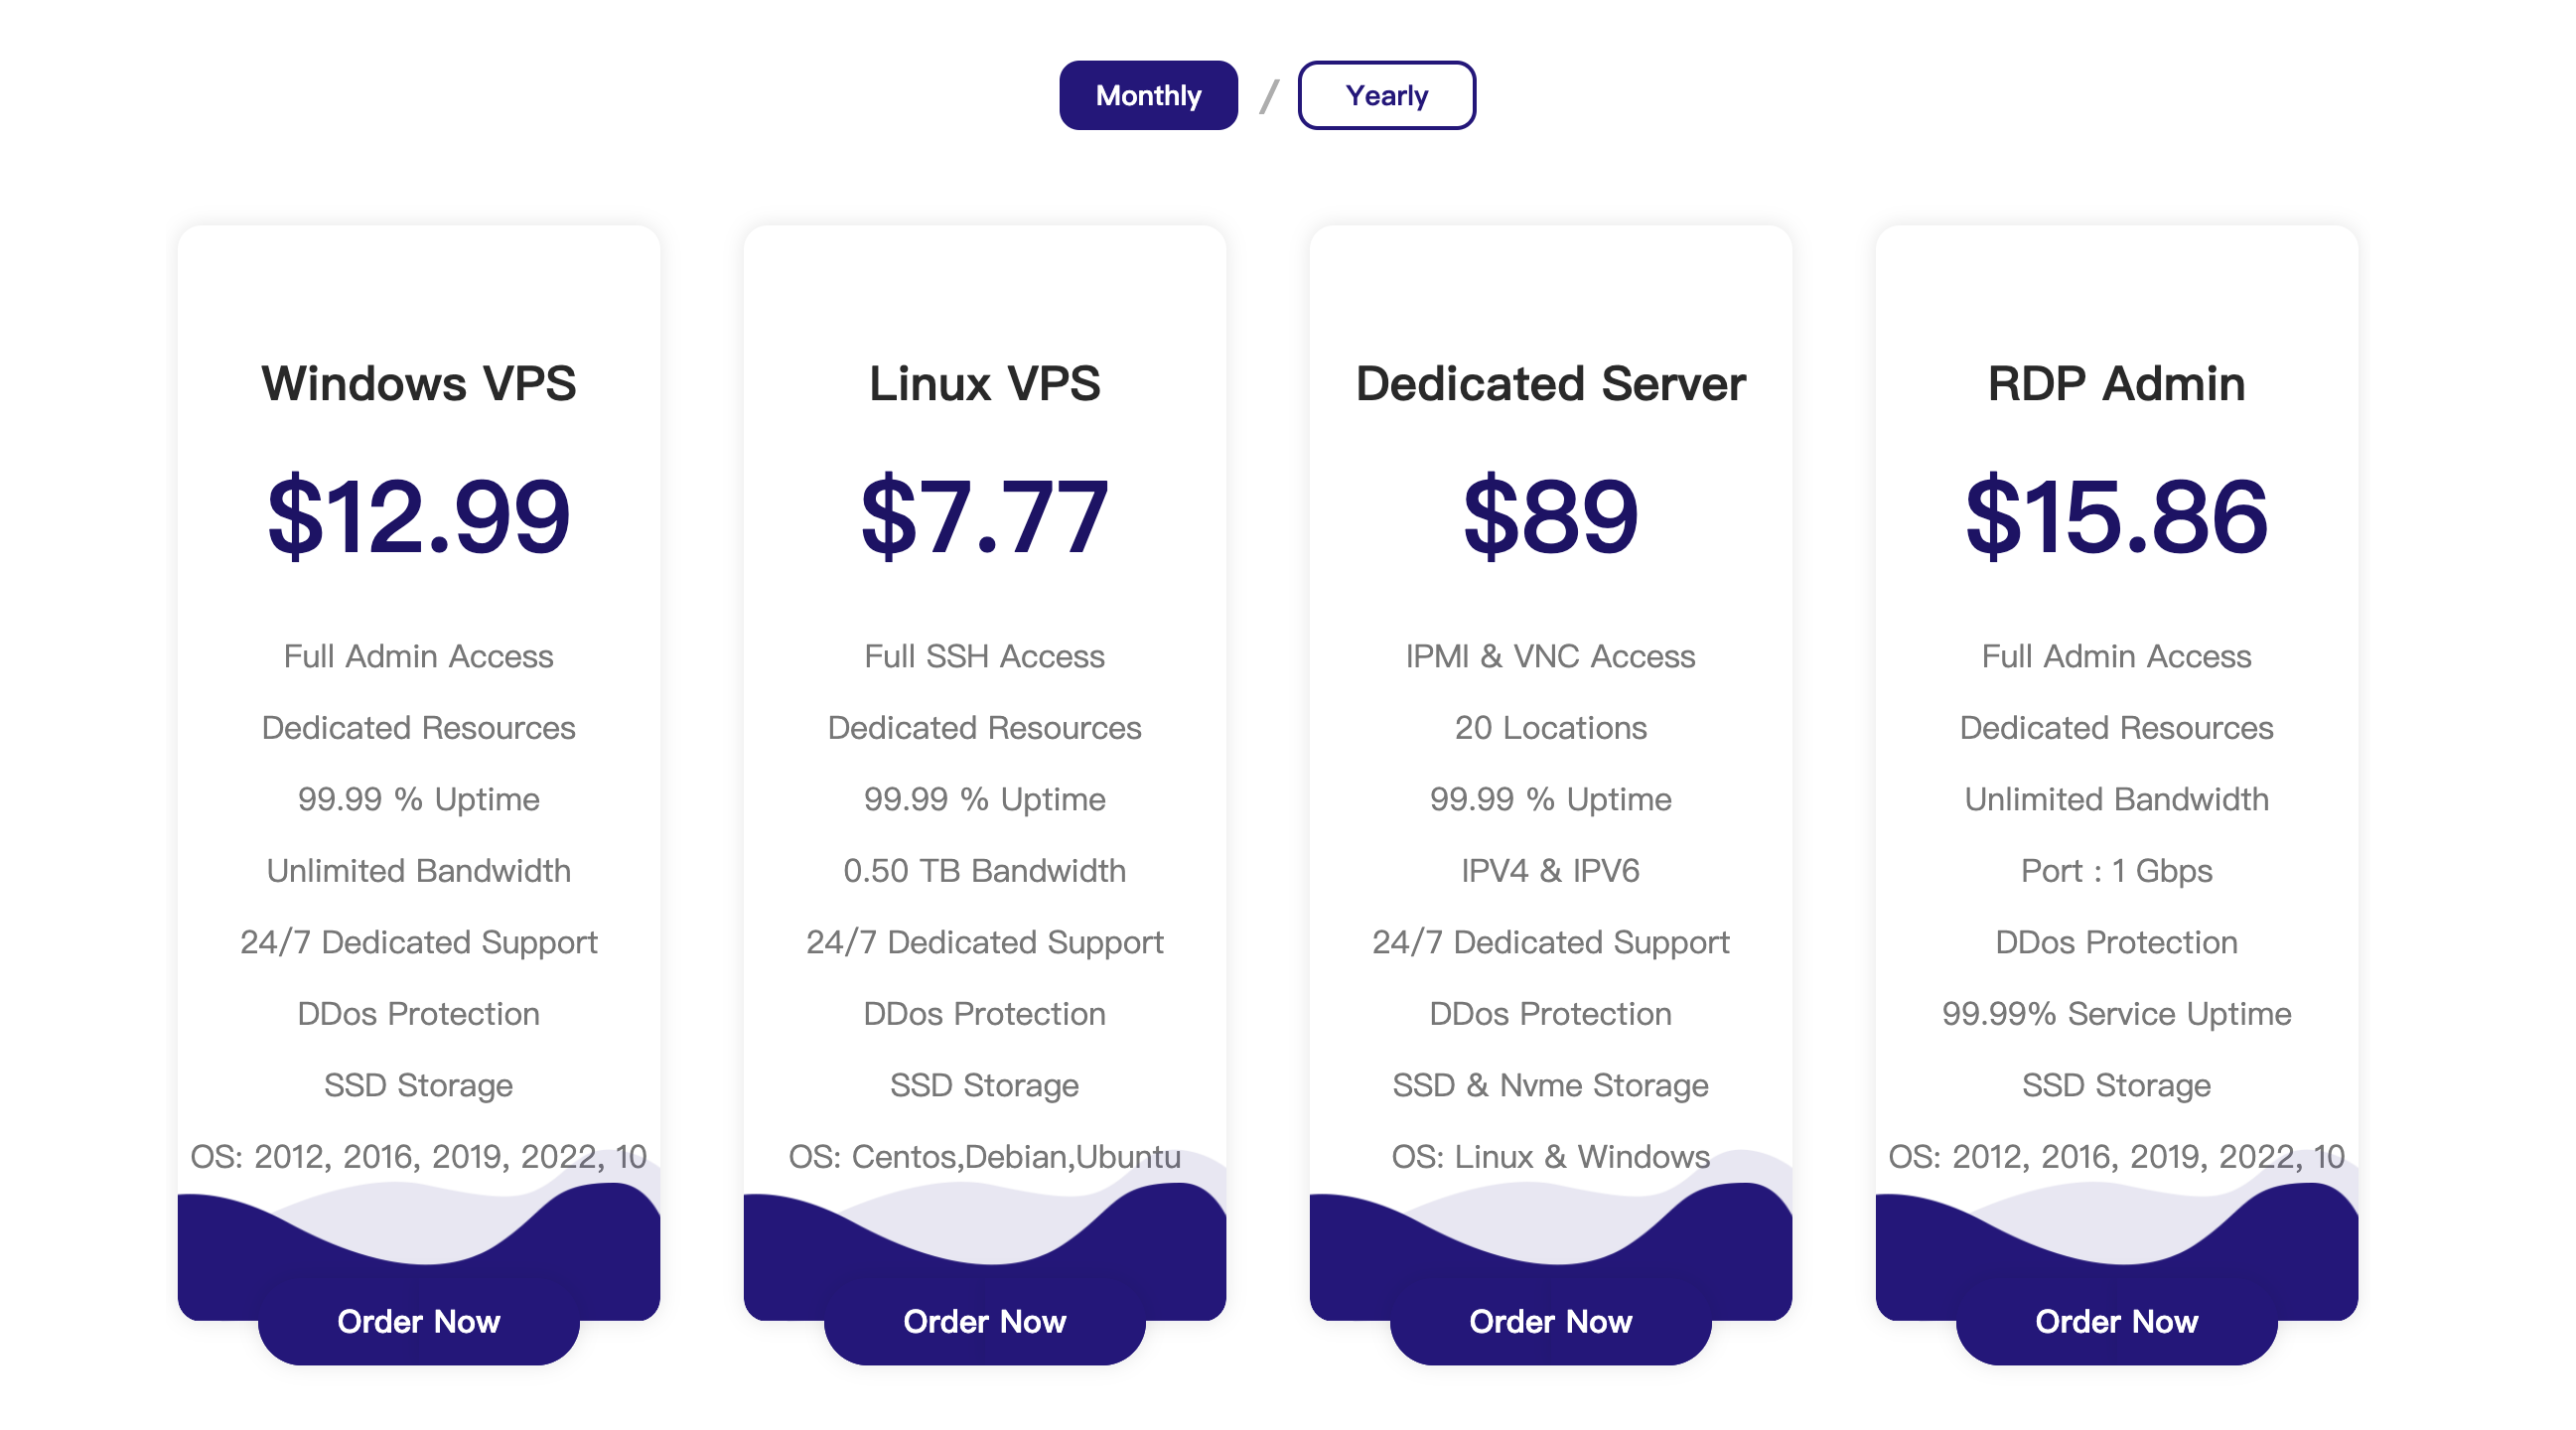Click the Linux VPS plan title
The width and height of the screenshot is (2576, 1430).
[984, 384]
